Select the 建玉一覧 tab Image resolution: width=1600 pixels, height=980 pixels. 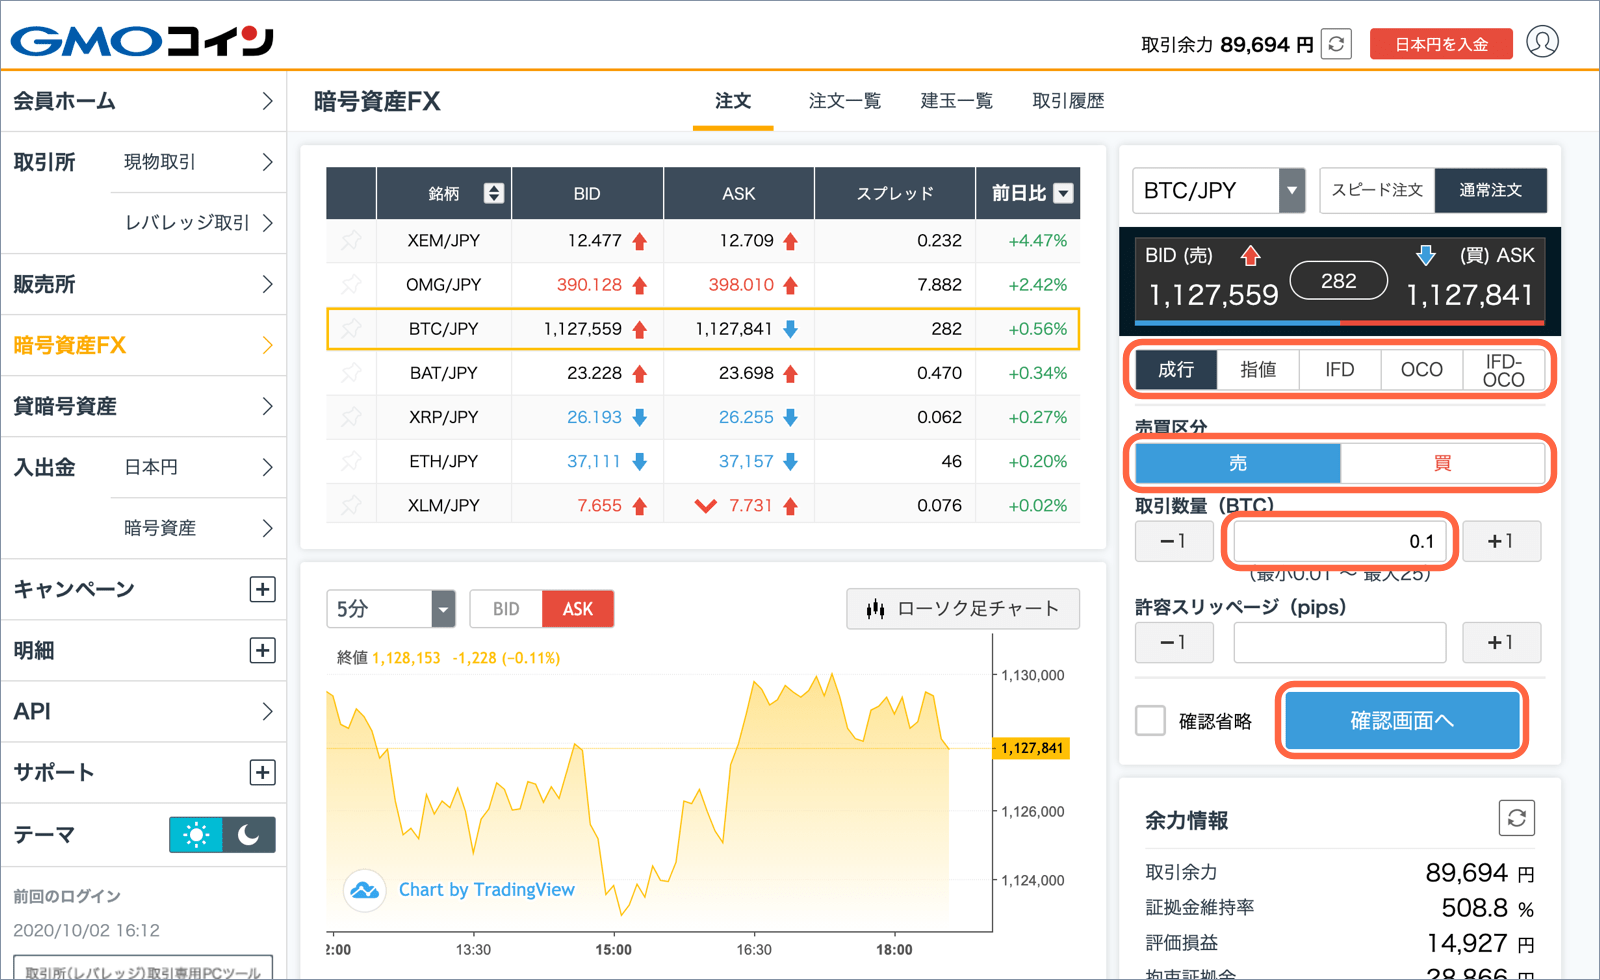[957, 101]
